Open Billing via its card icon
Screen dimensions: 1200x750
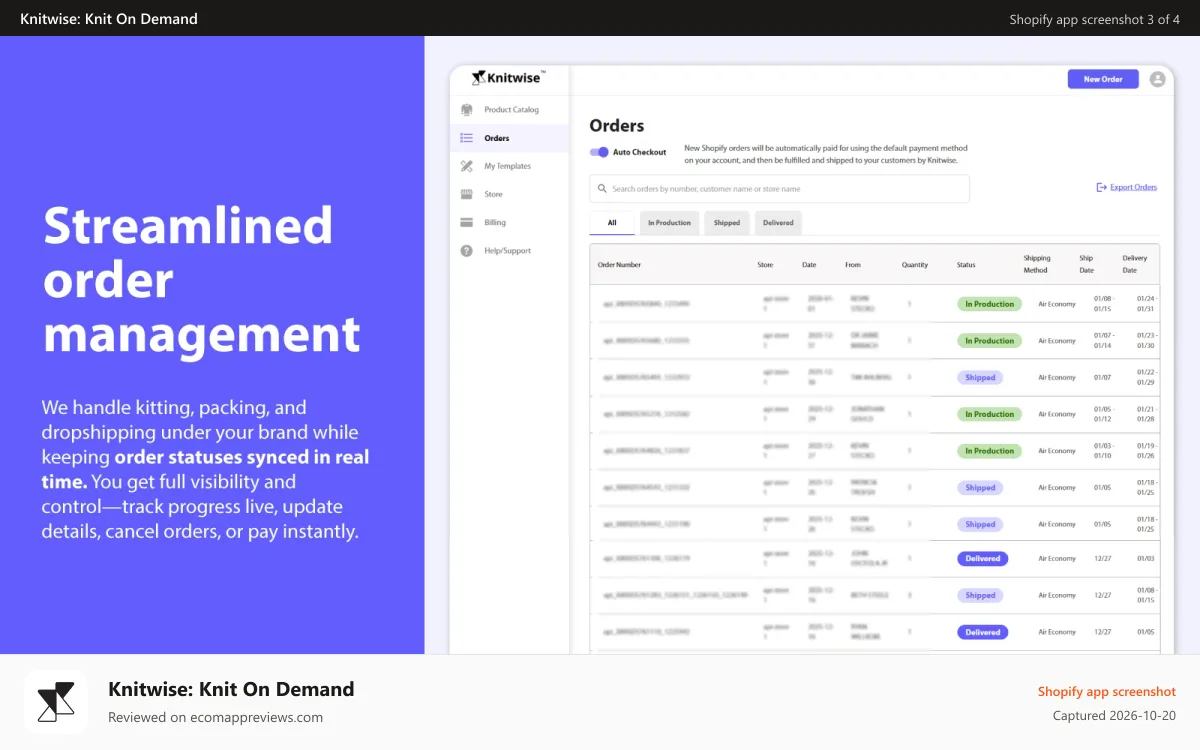tap(466, 222)
